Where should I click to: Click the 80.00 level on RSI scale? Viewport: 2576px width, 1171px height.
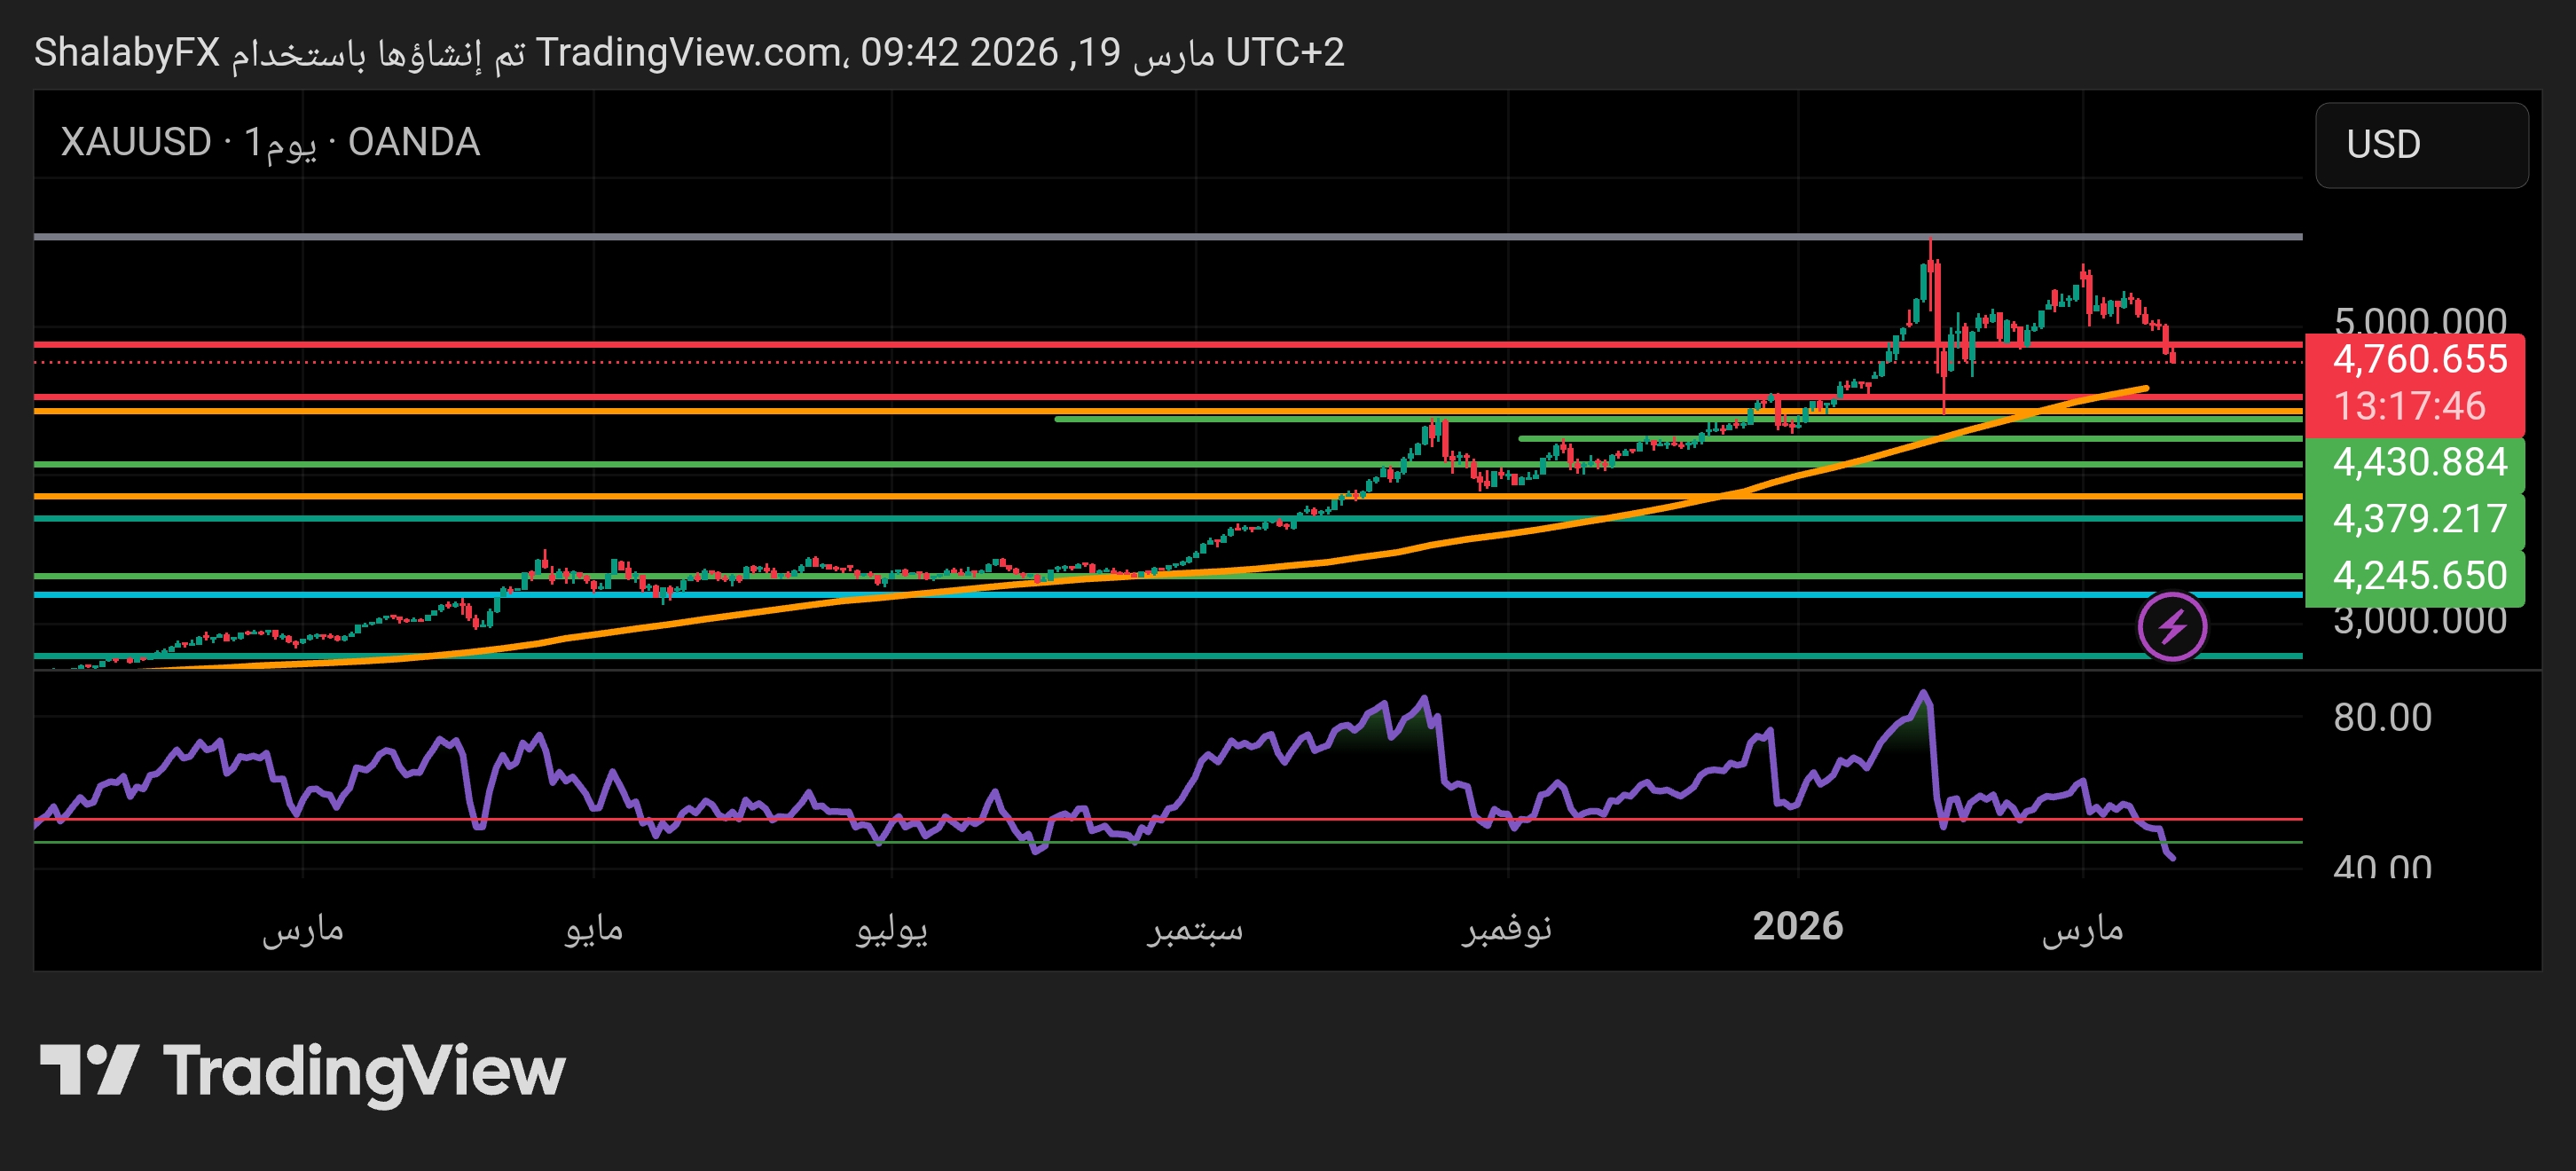click(2381, 718)
